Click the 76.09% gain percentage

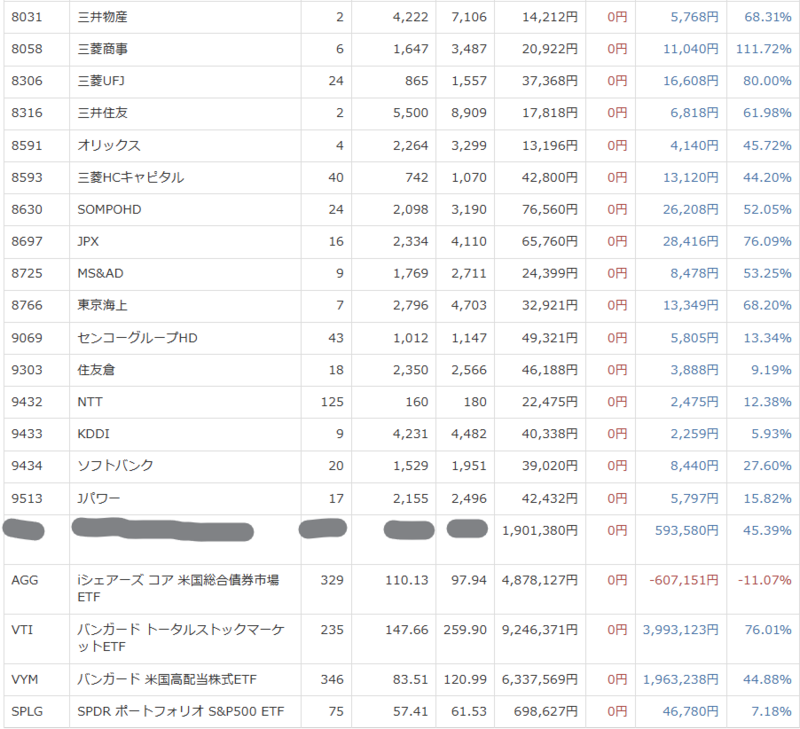click(767, 241)
